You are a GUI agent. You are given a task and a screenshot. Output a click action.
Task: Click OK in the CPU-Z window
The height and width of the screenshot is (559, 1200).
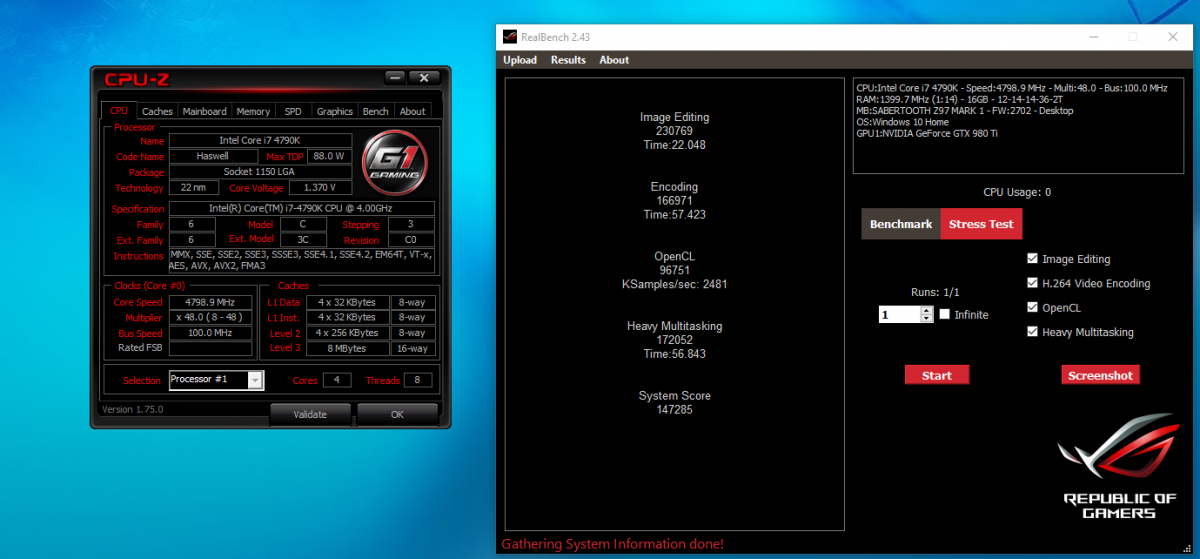coord(397,414)
